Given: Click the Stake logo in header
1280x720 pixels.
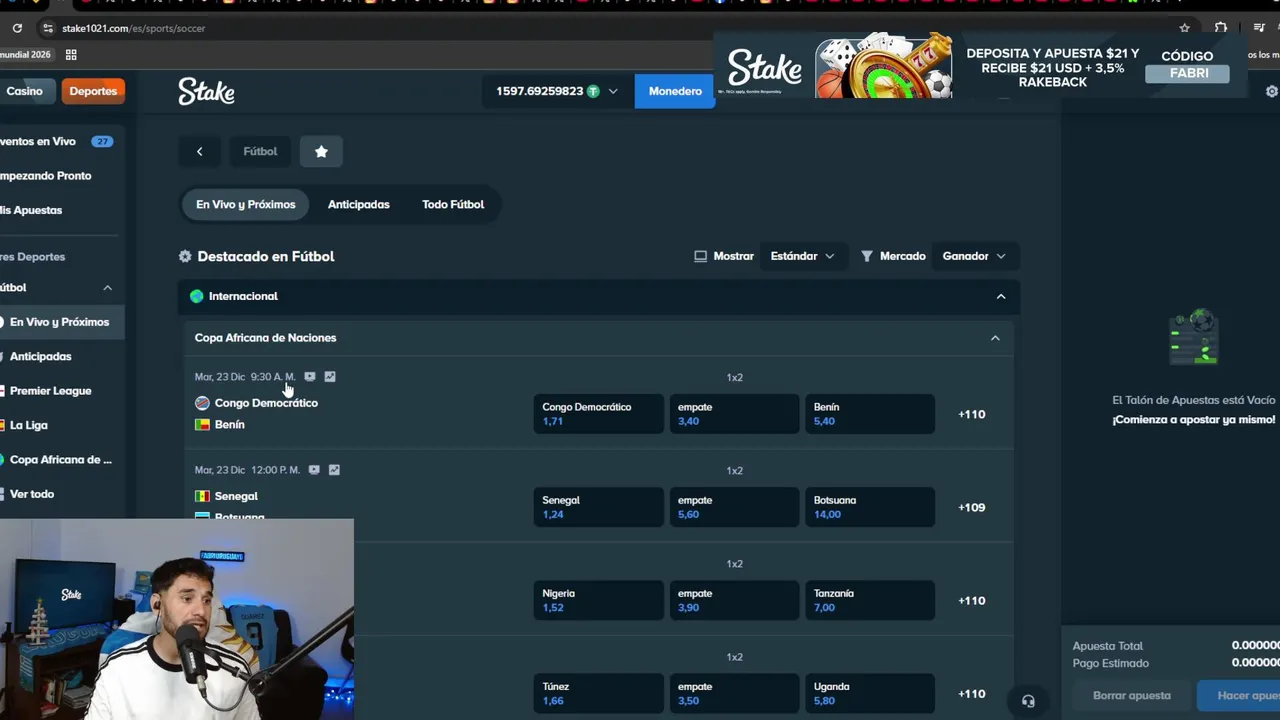Looking at the screenshot, I should click(206, 91).
